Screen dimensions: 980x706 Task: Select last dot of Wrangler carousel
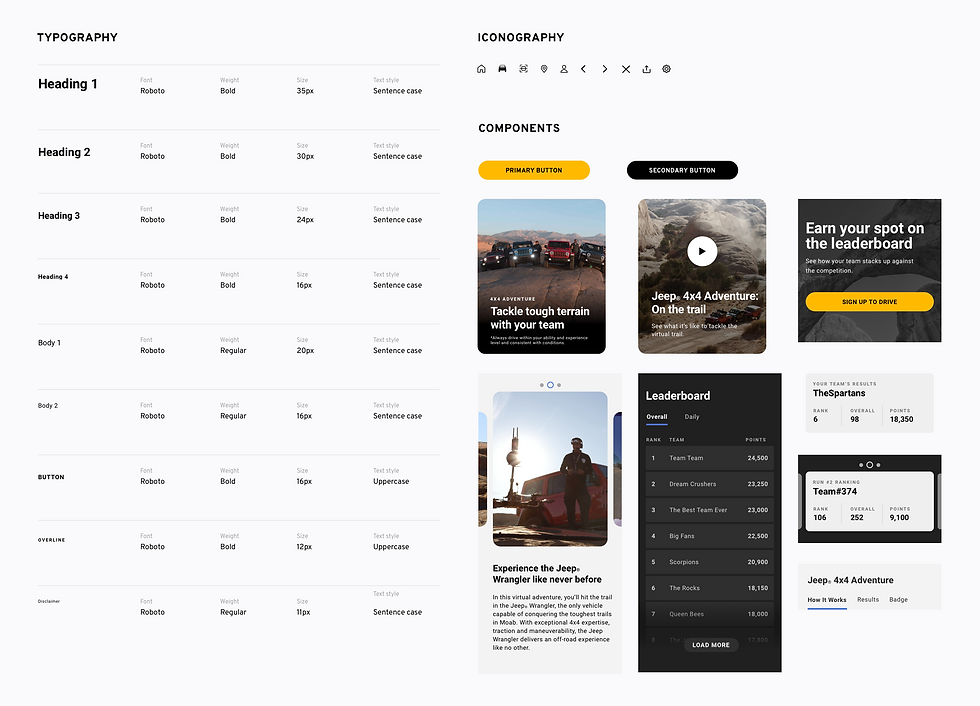tap(559, 385)
